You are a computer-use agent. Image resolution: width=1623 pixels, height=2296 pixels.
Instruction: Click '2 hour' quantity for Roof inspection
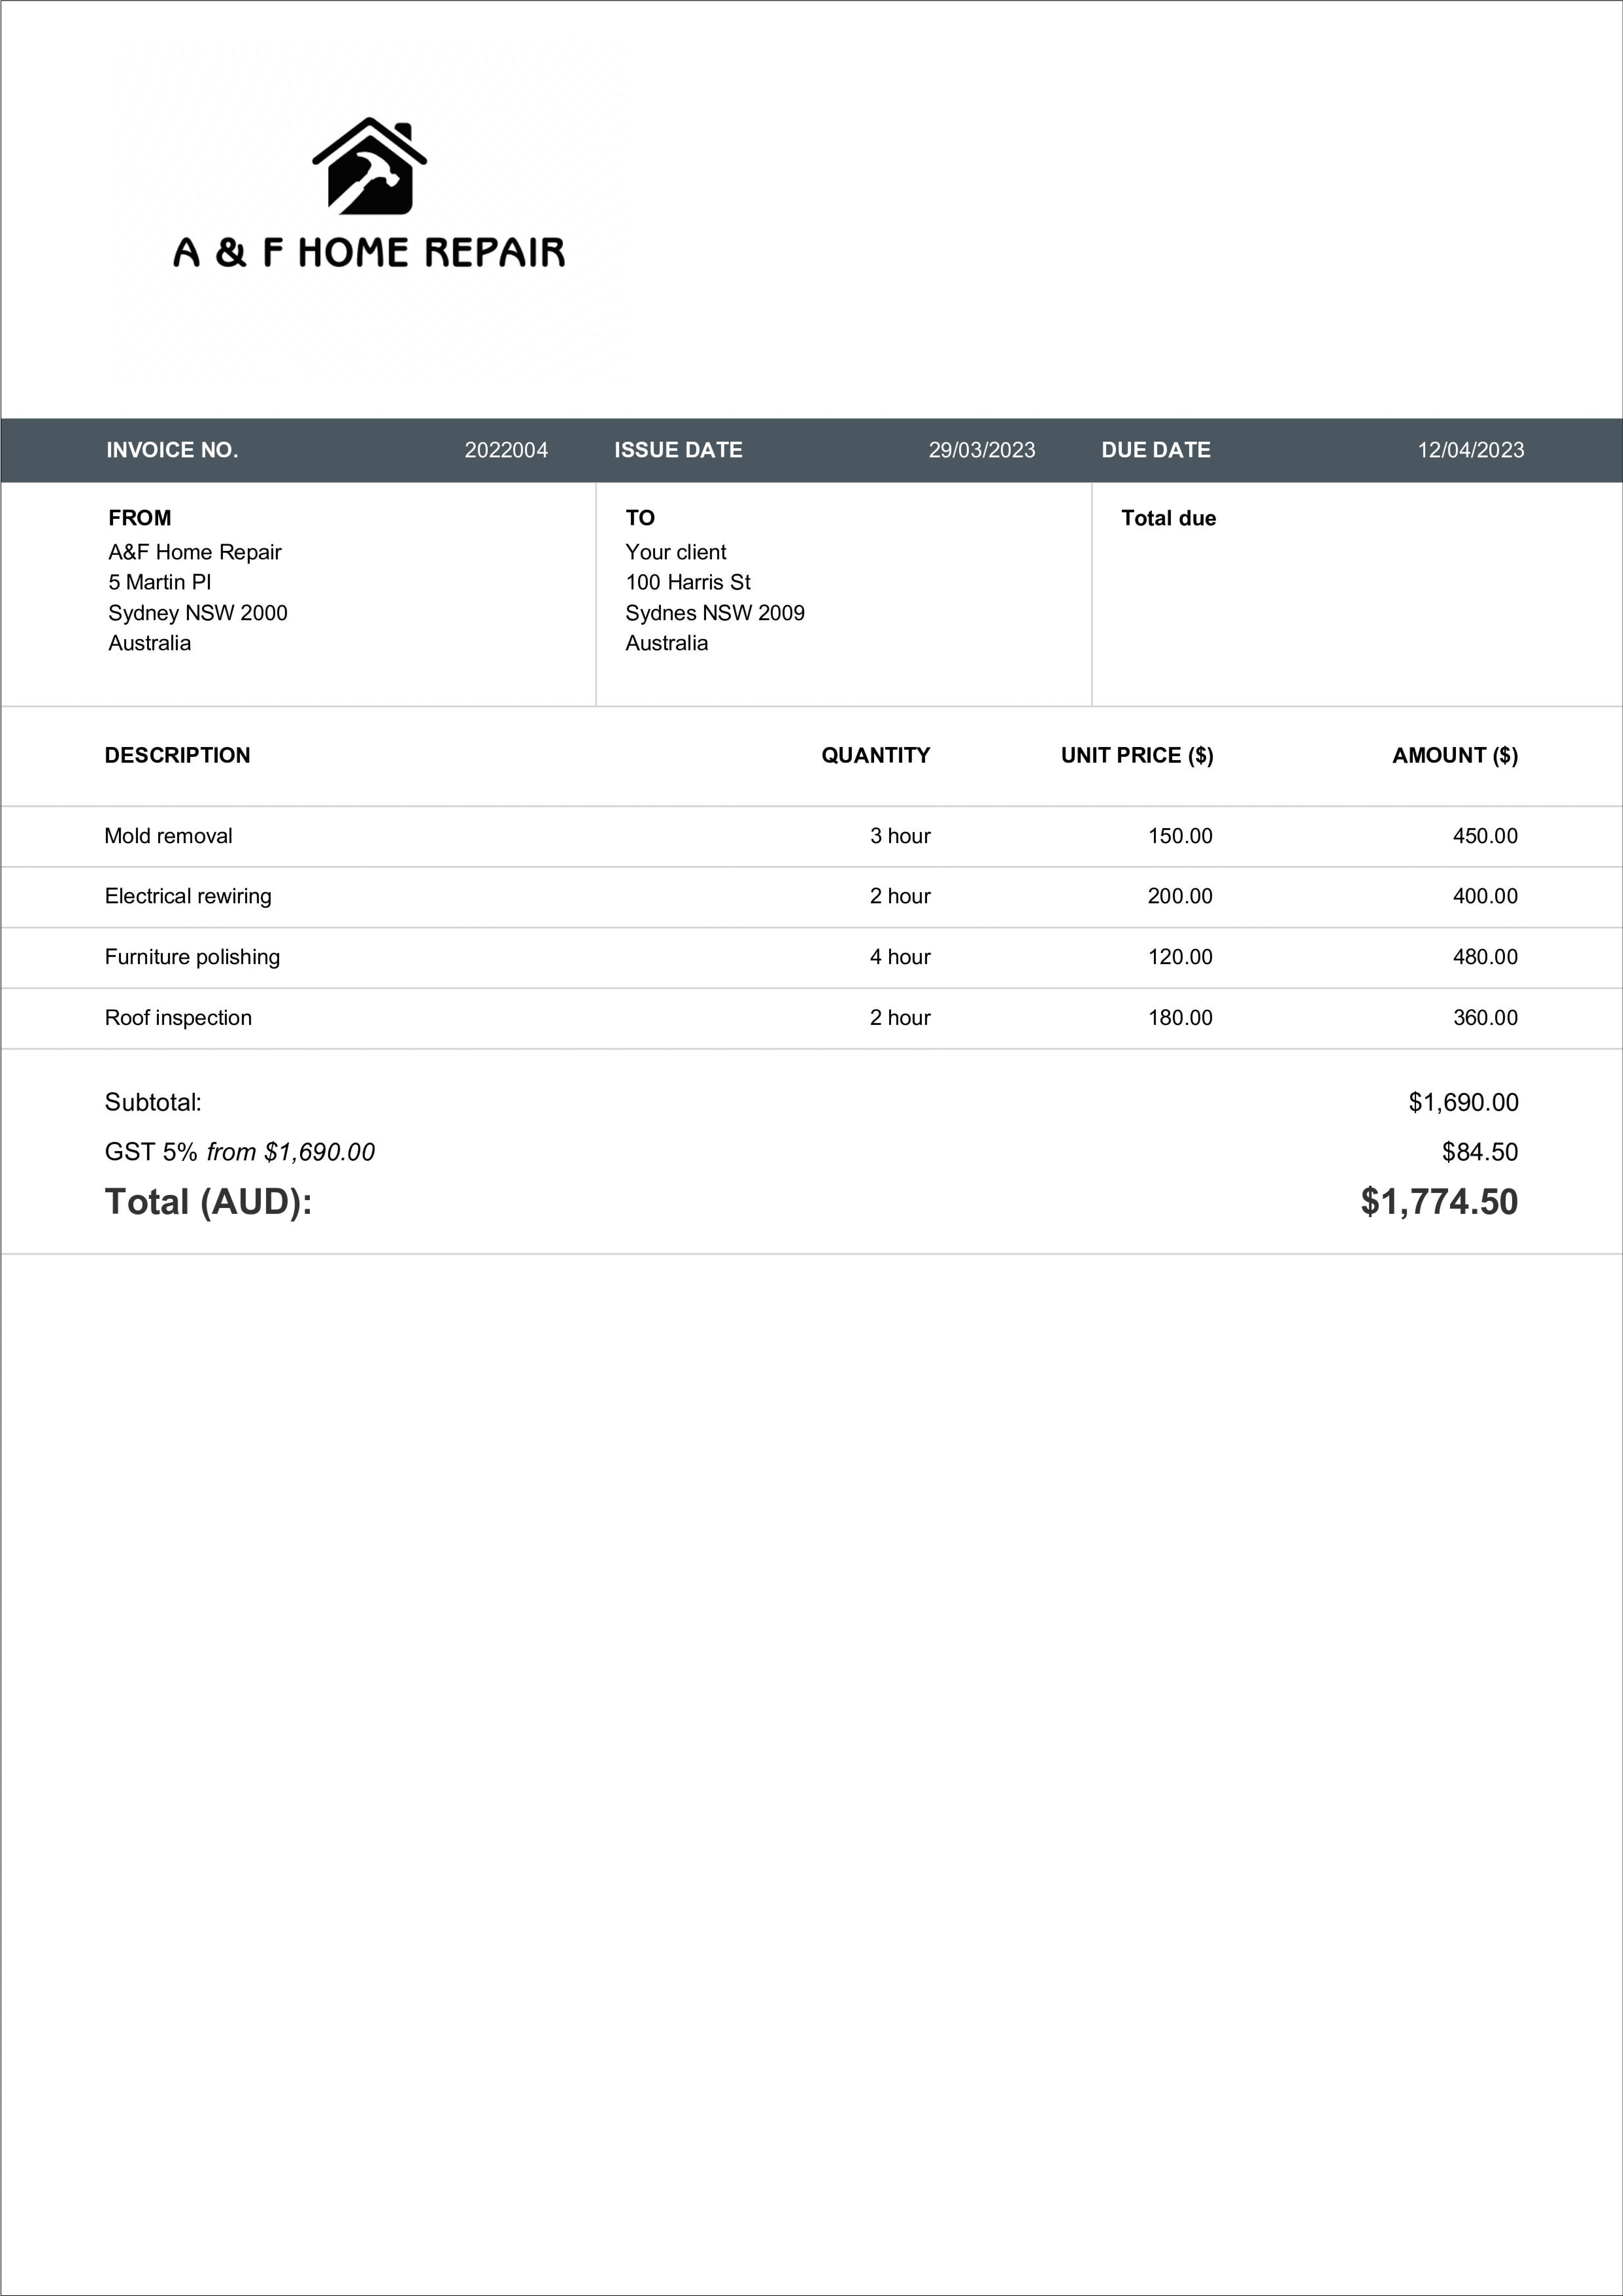click(x=900, y=1018)
